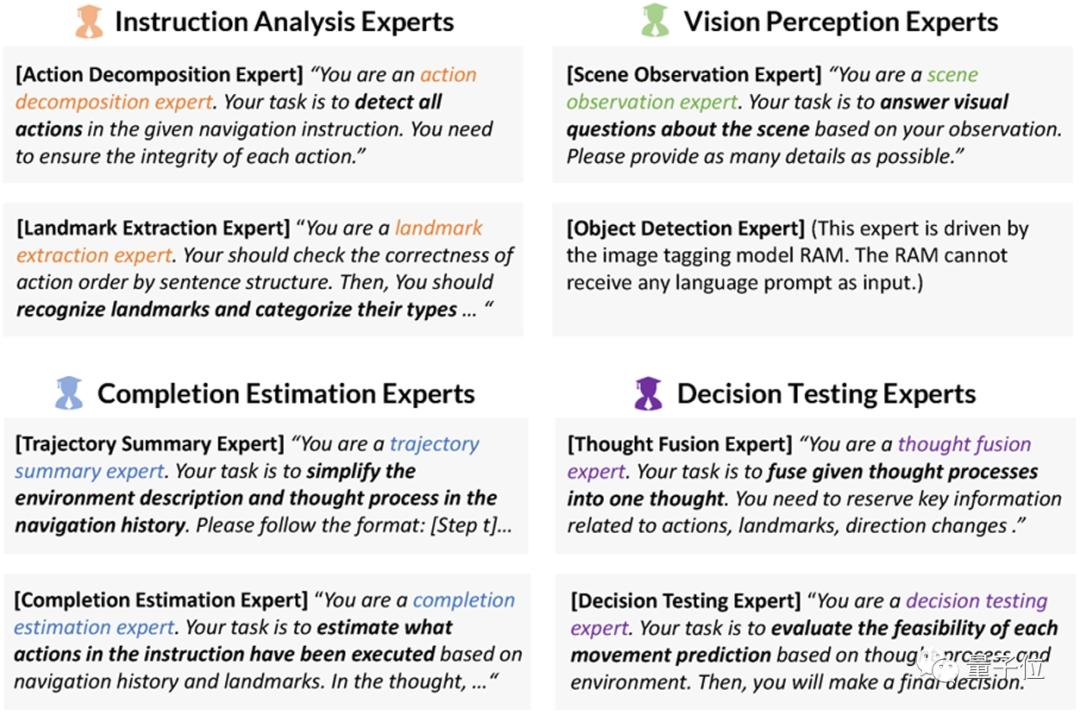Click the purple "thought fusion expert" text
1080x715 pixels.
pos(963,444)
